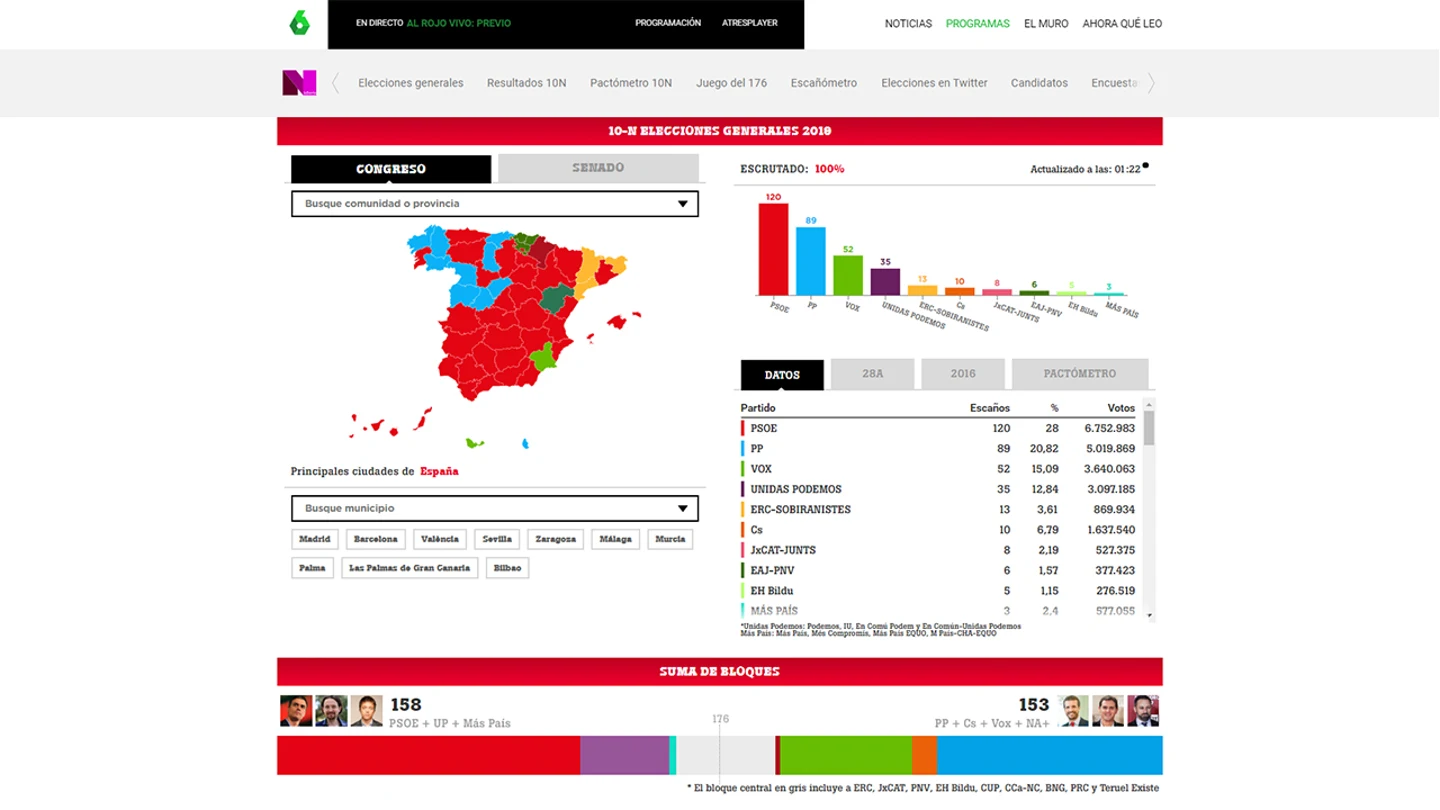The height and width of the screenshot is (810, 1440).
Task: Open Al Rojo Vivo: Previo live link
Action: [459, 23]
